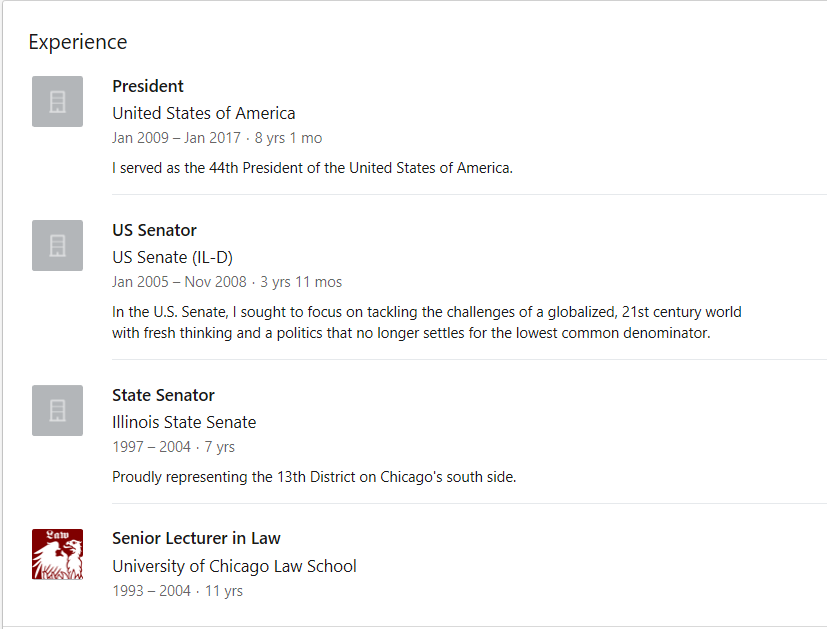Click the 13th District description text

pyautogui.click(x=314, y=477)
